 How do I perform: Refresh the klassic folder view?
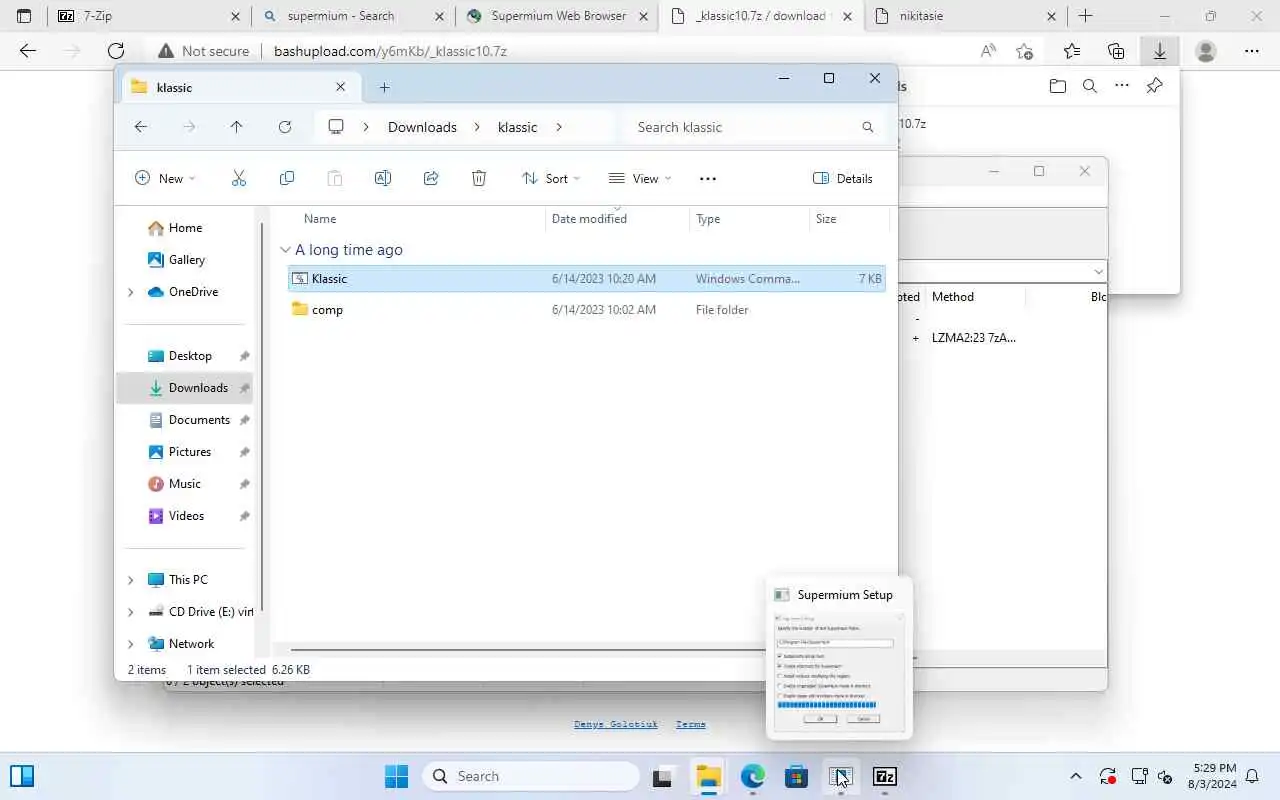point(285,127)
